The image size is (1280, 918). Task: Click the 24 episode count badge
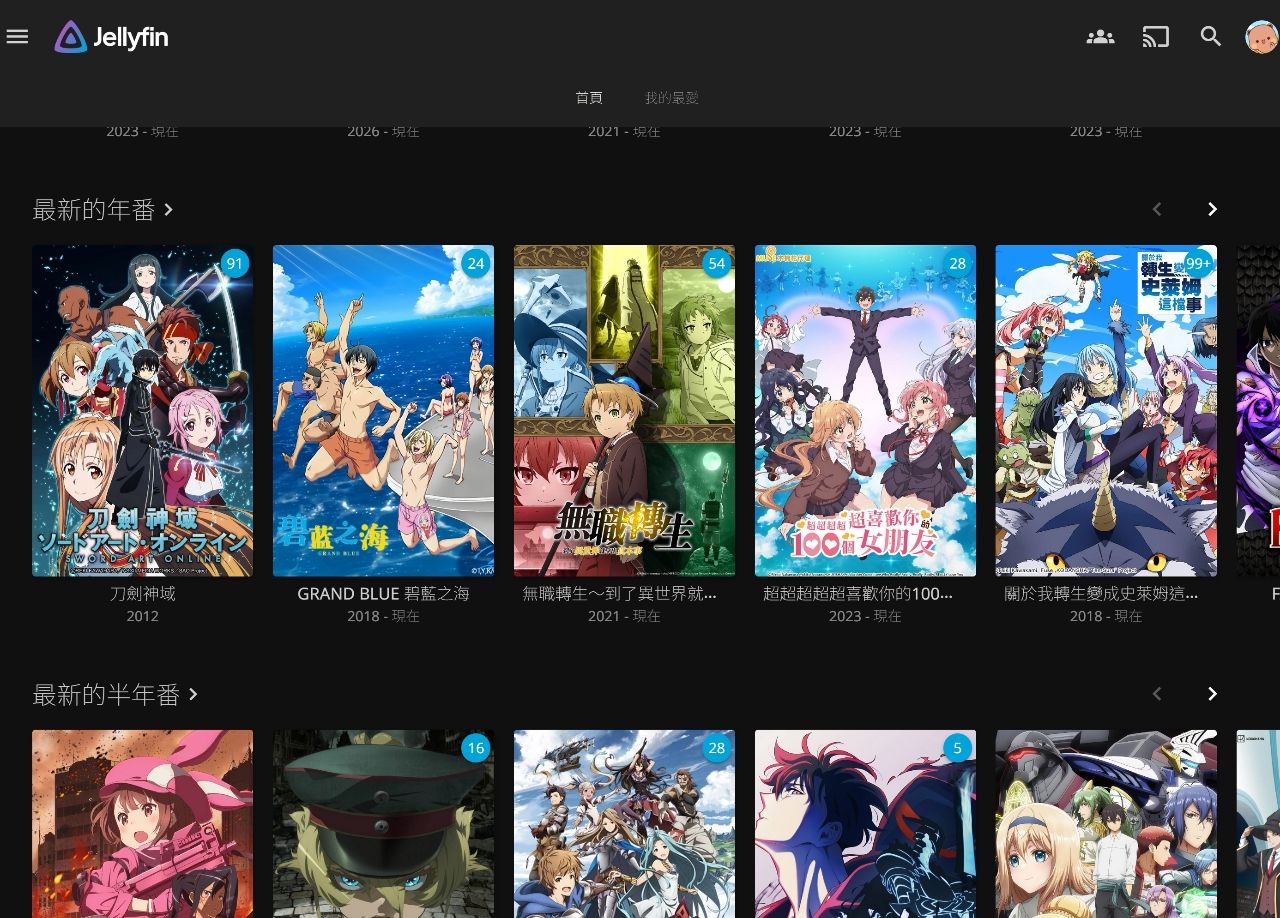click(475, 264)
